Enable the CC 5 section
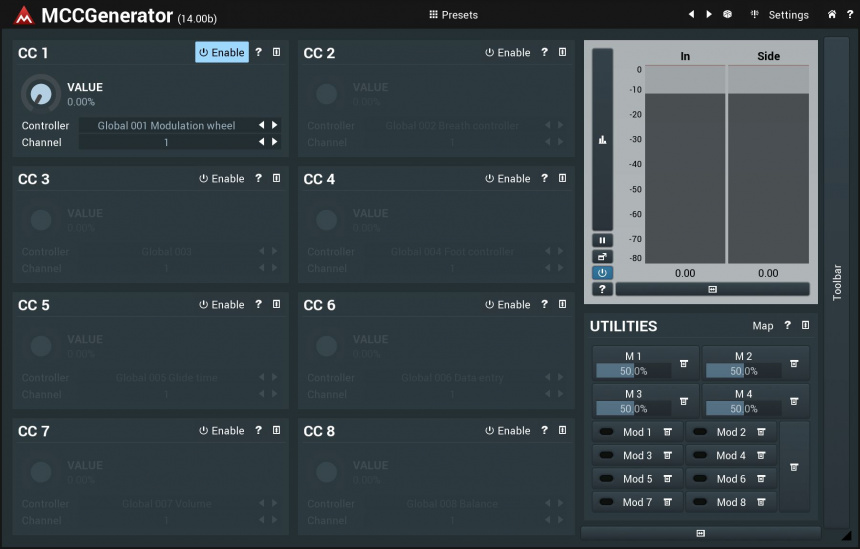860x549 pixels. [222, 304]
